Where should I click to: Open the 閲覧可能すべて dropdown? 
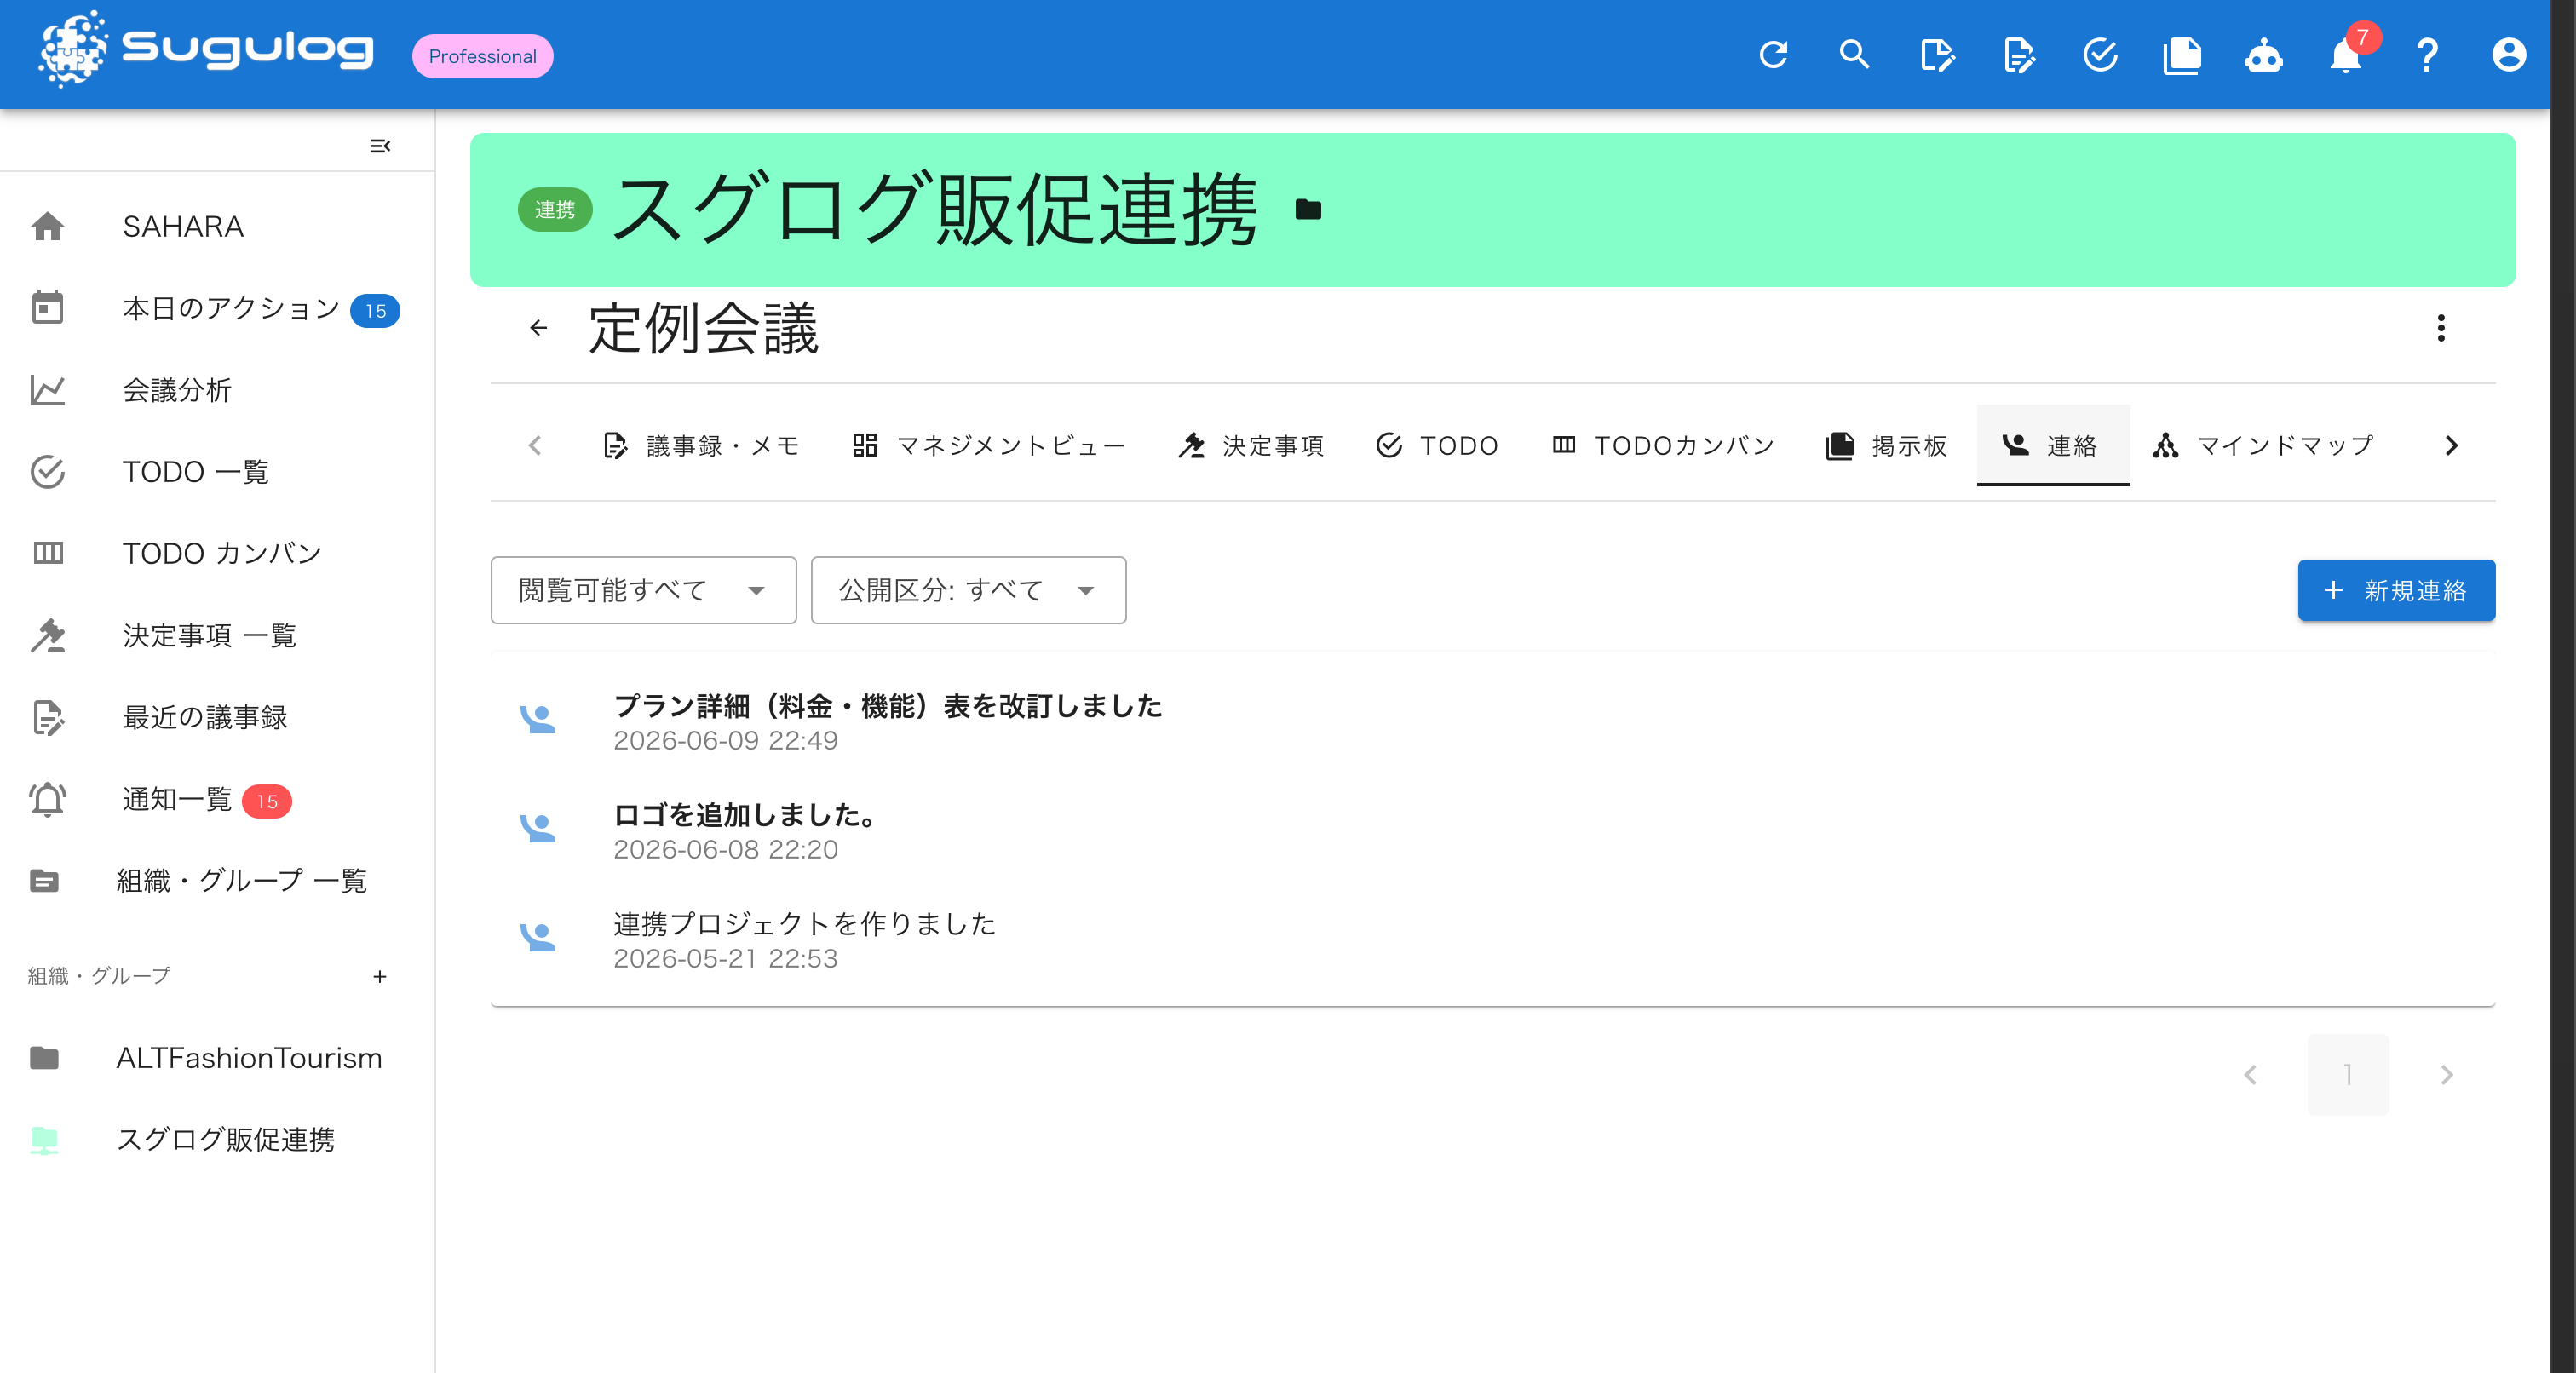click(x=643, y=590)
